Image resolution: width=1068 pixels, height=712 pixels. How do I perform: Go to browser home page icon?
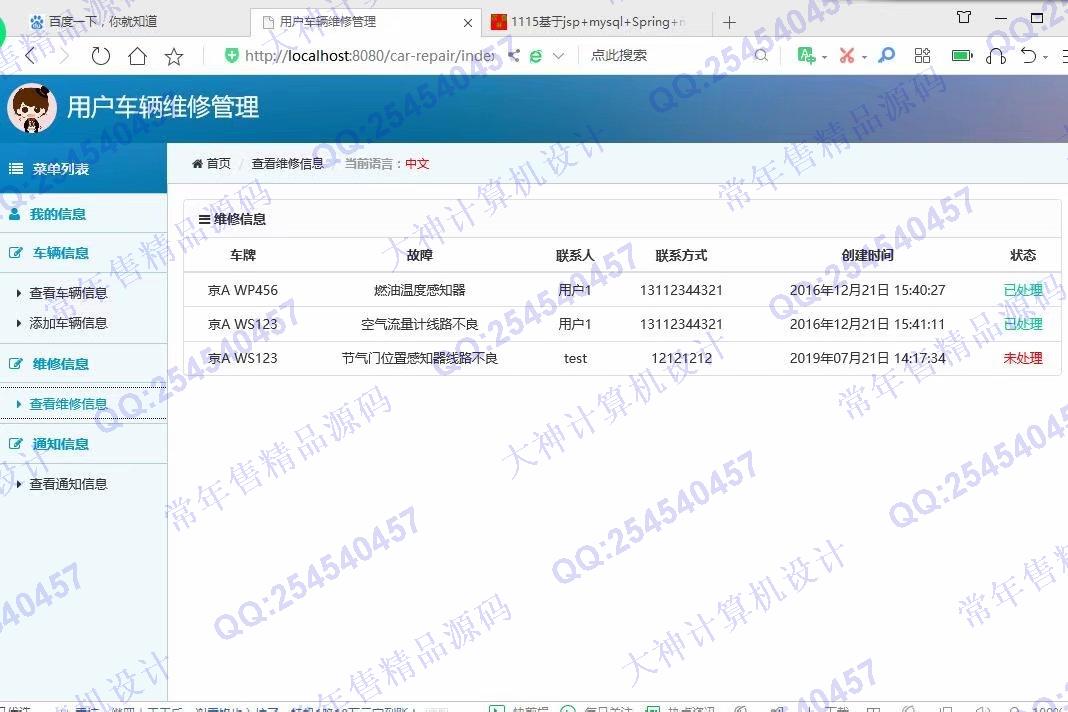point(138,56)
